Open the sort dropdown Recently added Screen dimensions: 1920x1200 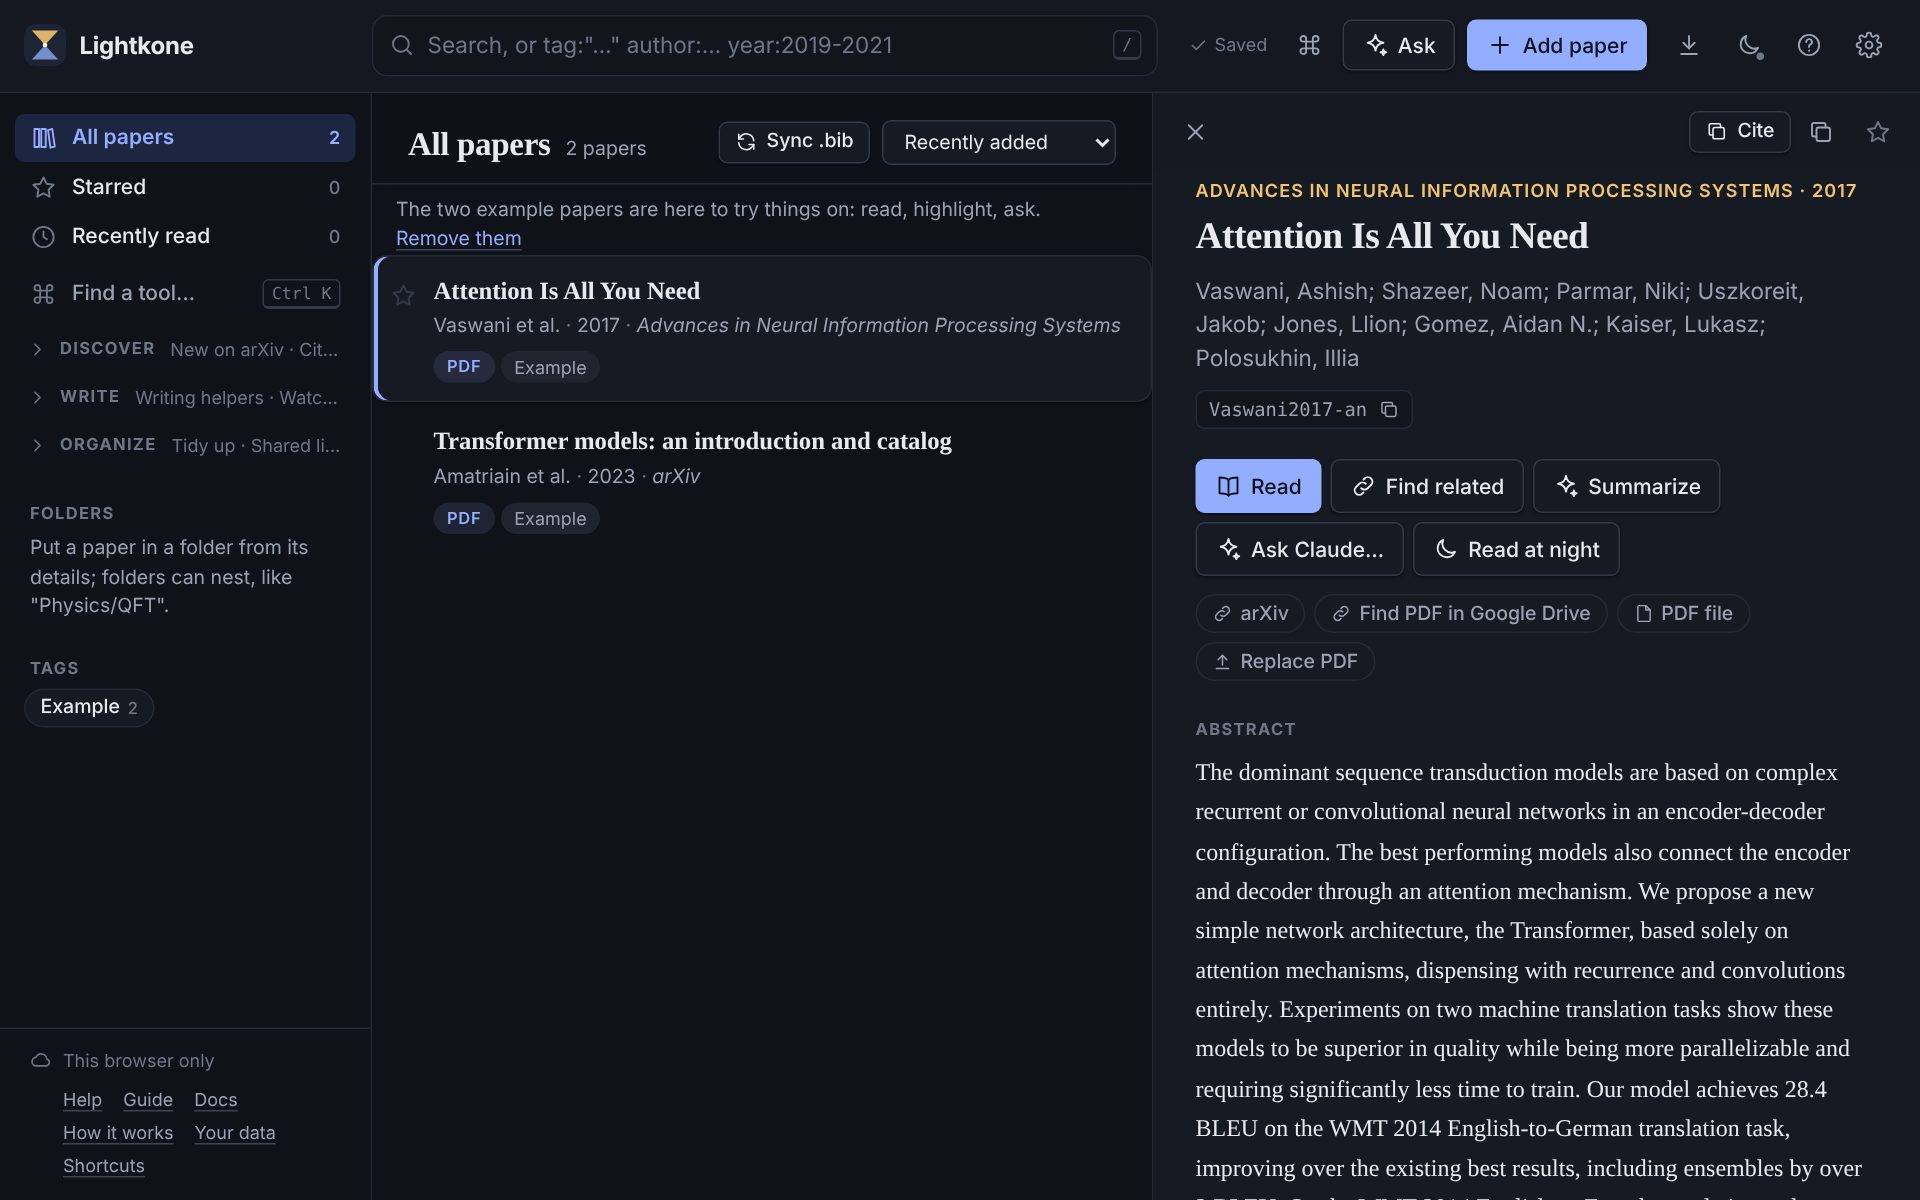pyautogui.click(x=998, y=142)
